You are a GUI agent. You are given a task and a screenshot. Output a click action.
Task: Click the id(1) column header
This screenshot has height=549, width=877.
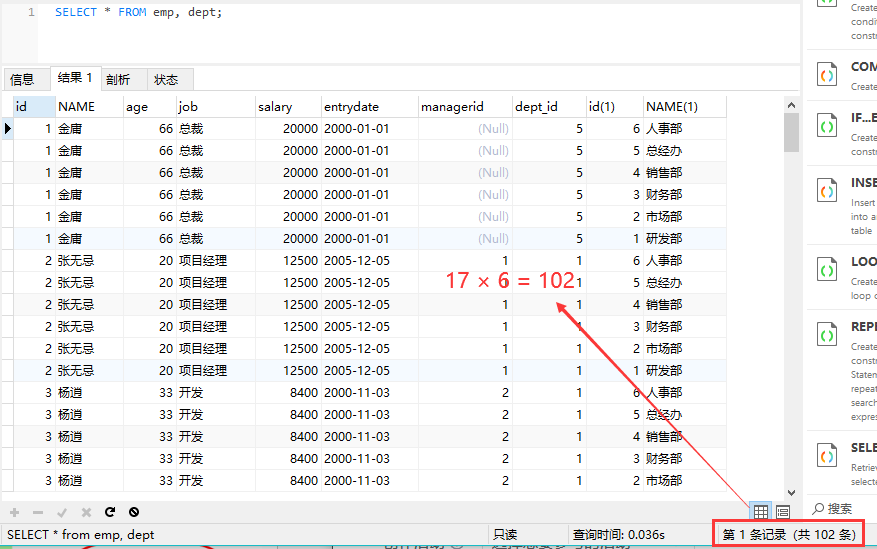tap(614, 106)
